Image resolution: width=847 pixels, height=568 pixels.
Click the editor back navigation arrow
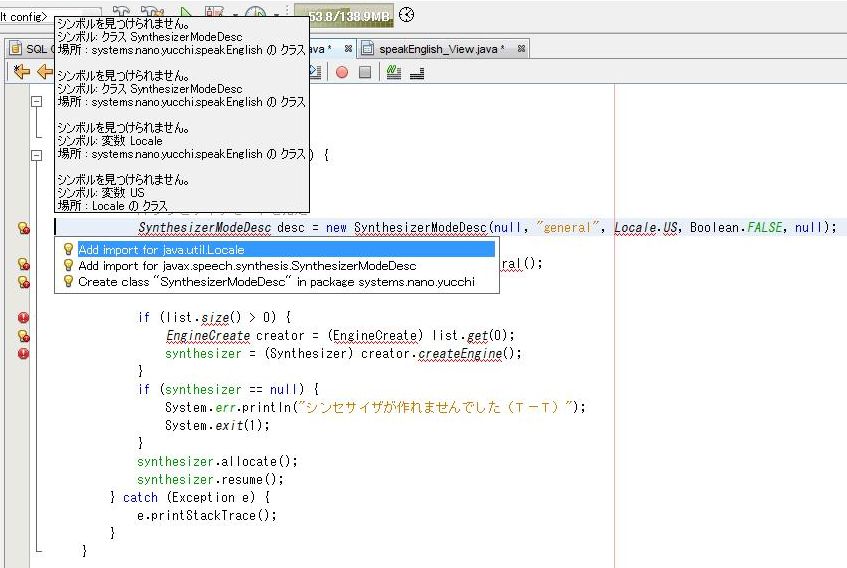pyautogui.click(x=44, y=72)
